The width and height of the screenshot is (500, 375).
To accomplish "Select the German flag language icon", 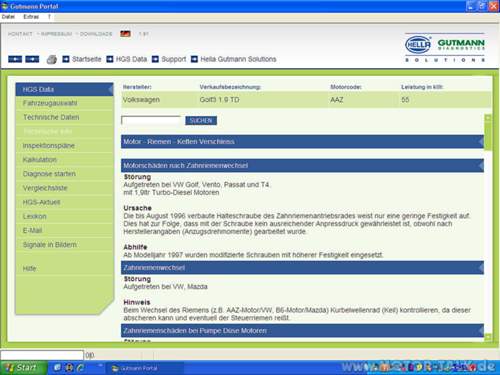I will pos(125,34).
